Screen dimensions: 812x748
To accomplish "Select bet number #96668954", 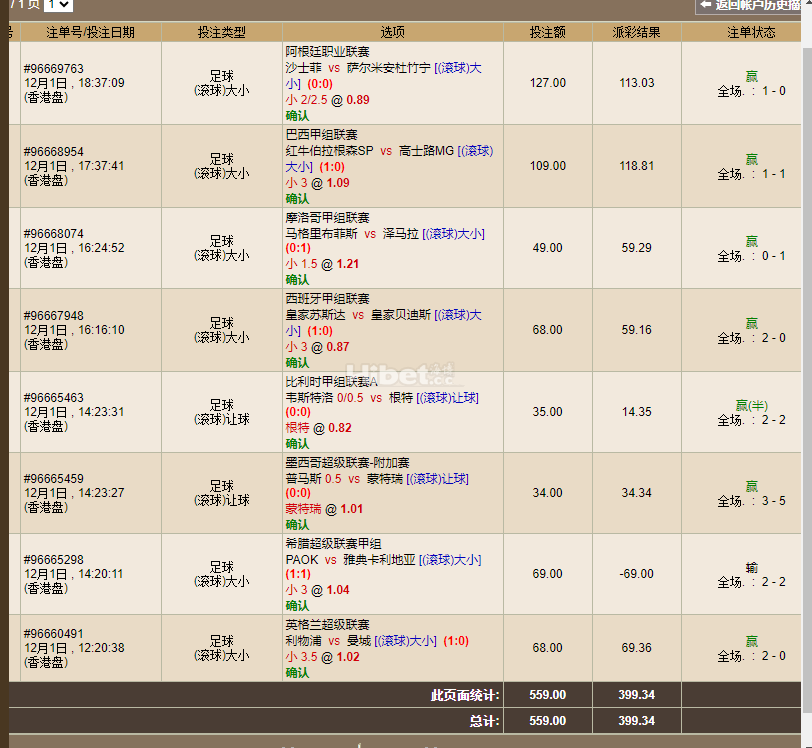I will 54,152.
